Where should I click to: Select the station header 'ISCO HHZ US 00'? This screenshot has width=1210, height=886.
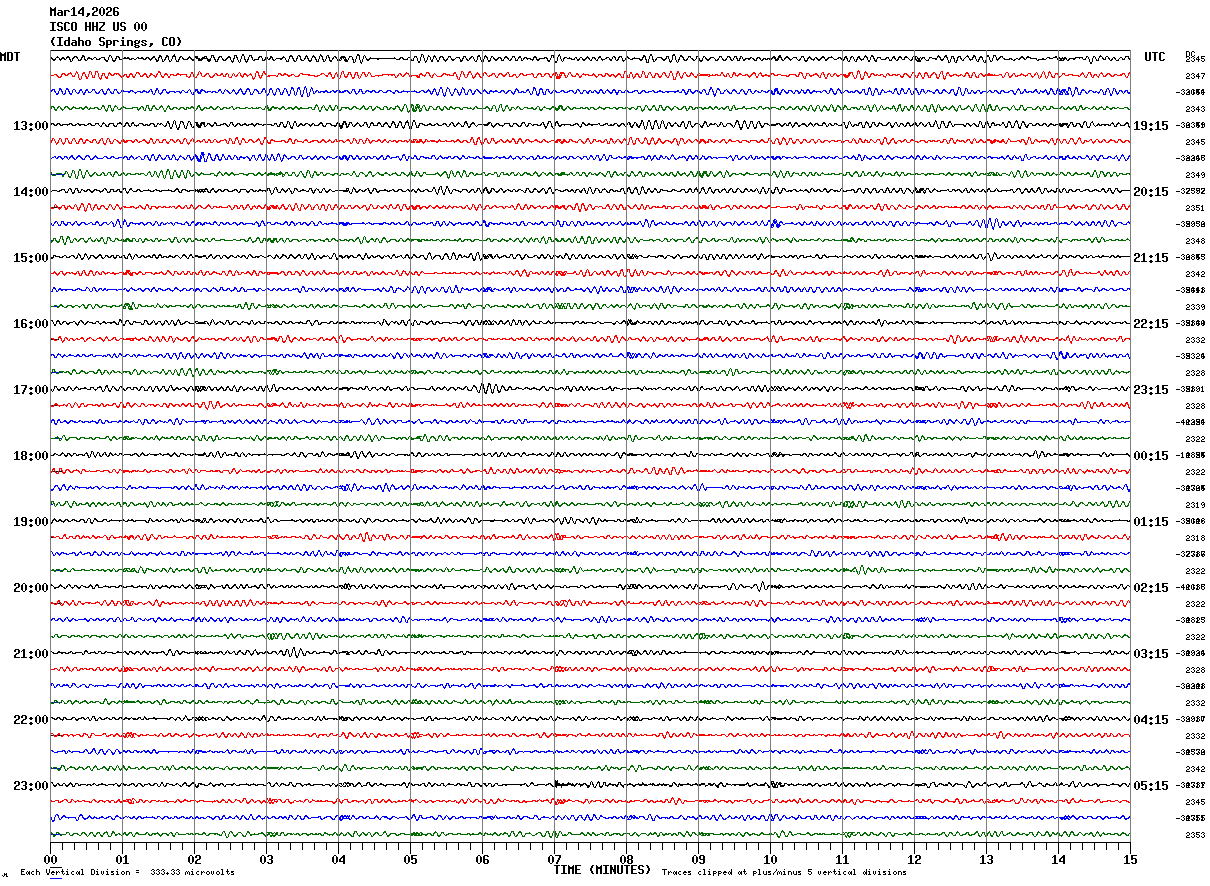[x=98, y=27]
